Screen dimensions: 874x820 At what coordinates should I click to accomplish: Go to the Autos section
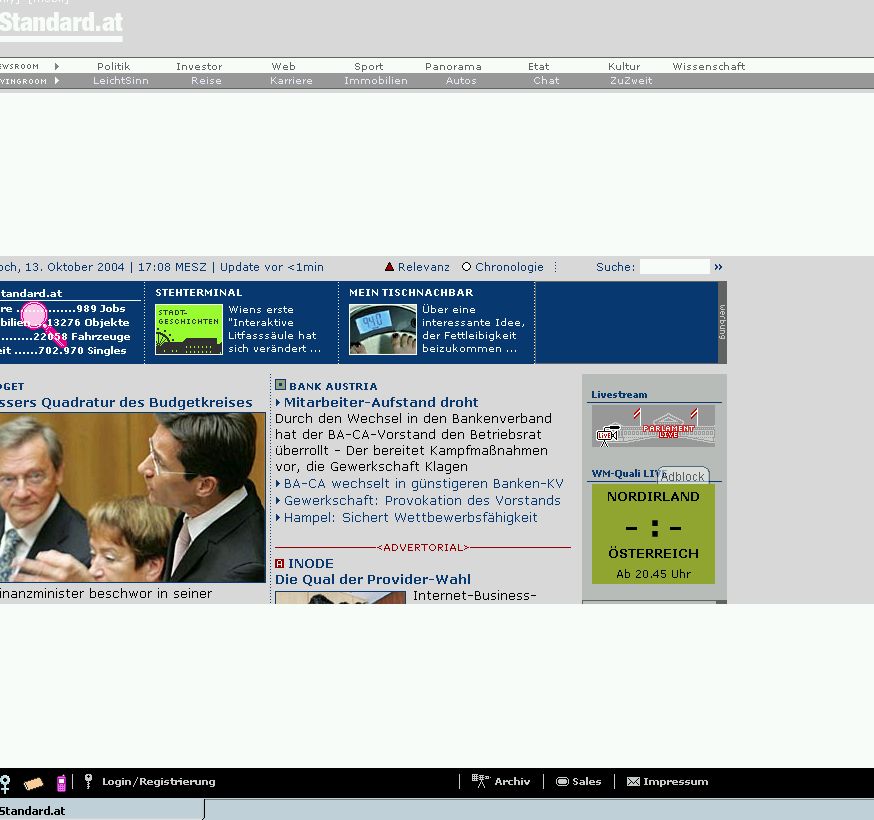pos(461,81)
